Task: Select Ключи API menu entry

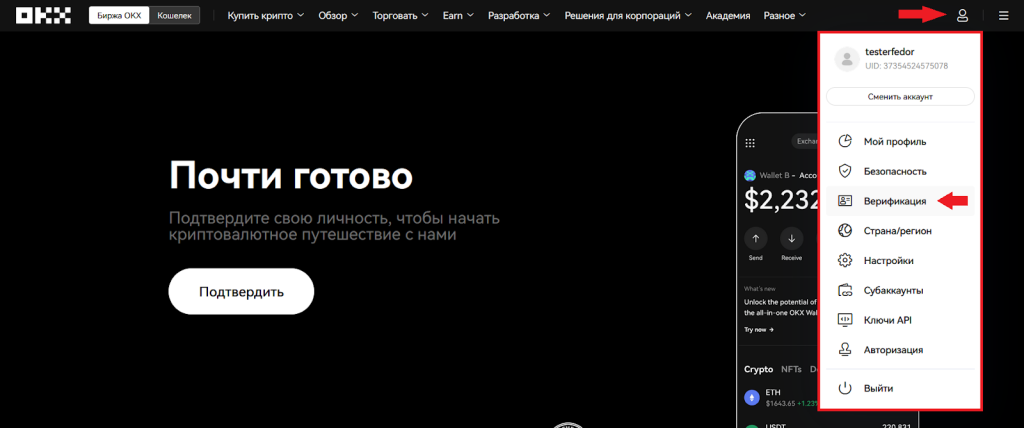Action: point(900,320)
